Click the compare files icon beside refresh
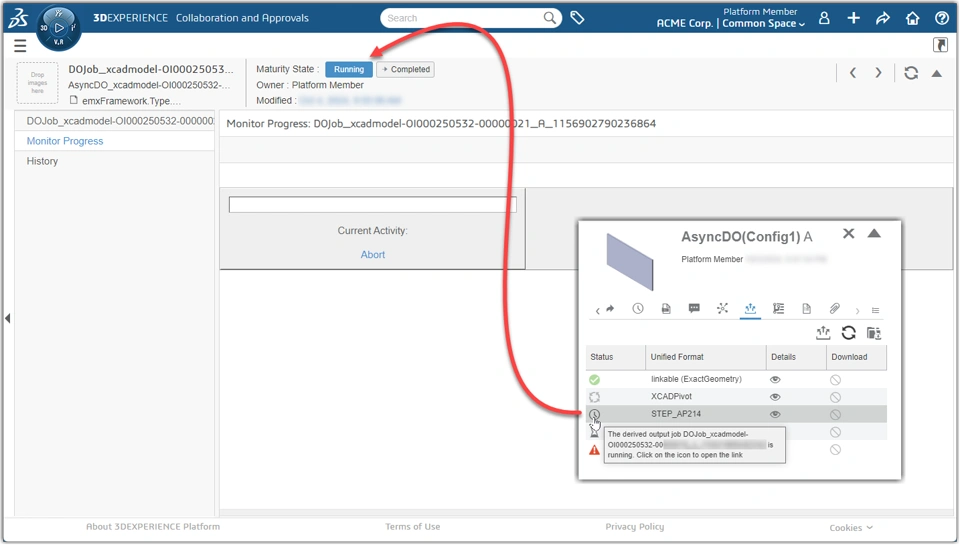Image resolution: width=960 pixels, height=545 pixels. [x=874, y=333]
